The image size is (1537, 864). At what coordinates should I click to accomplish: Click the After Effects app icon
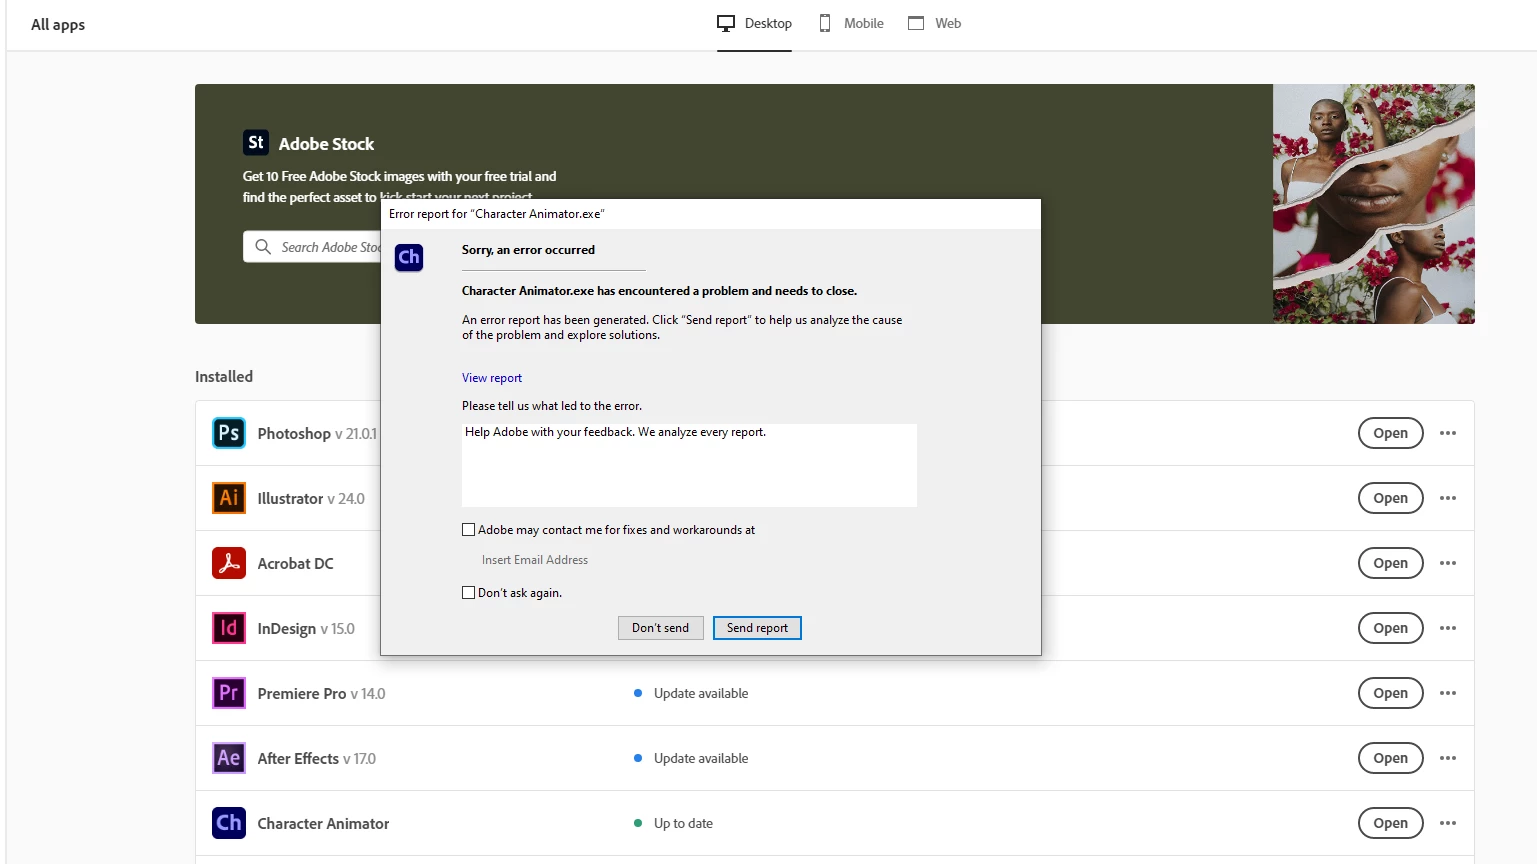coord(229,758)
